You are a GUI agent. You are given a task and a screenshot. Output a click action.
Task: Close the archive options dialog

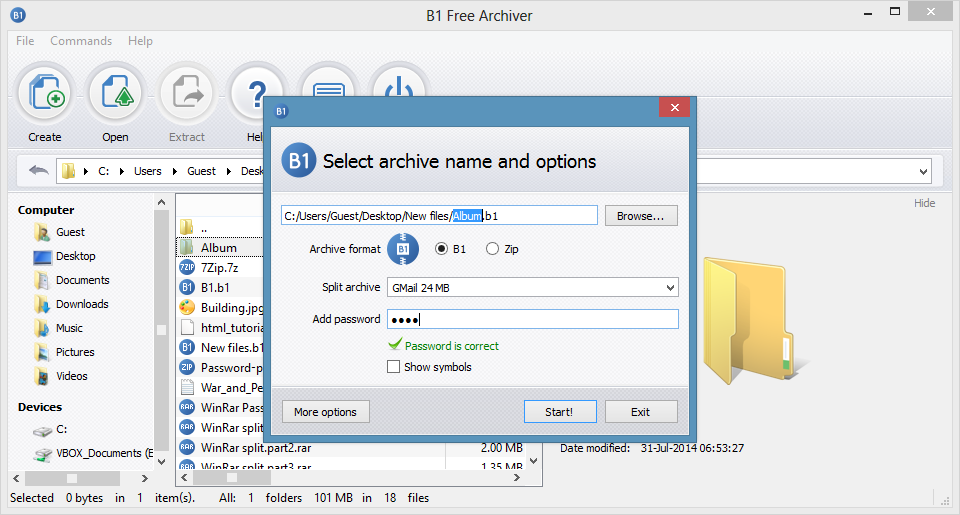675,108
